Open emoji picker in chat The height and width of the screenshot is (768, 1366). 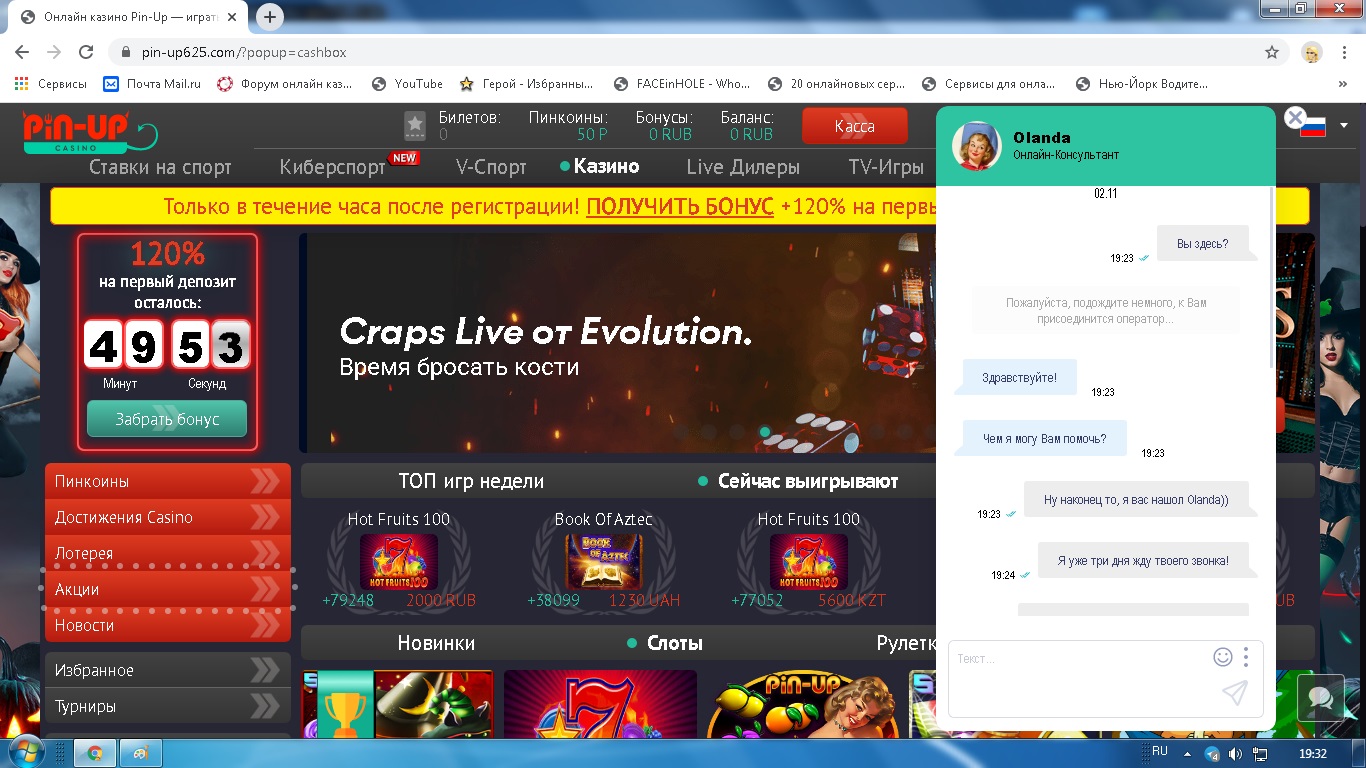point(1222,657)
